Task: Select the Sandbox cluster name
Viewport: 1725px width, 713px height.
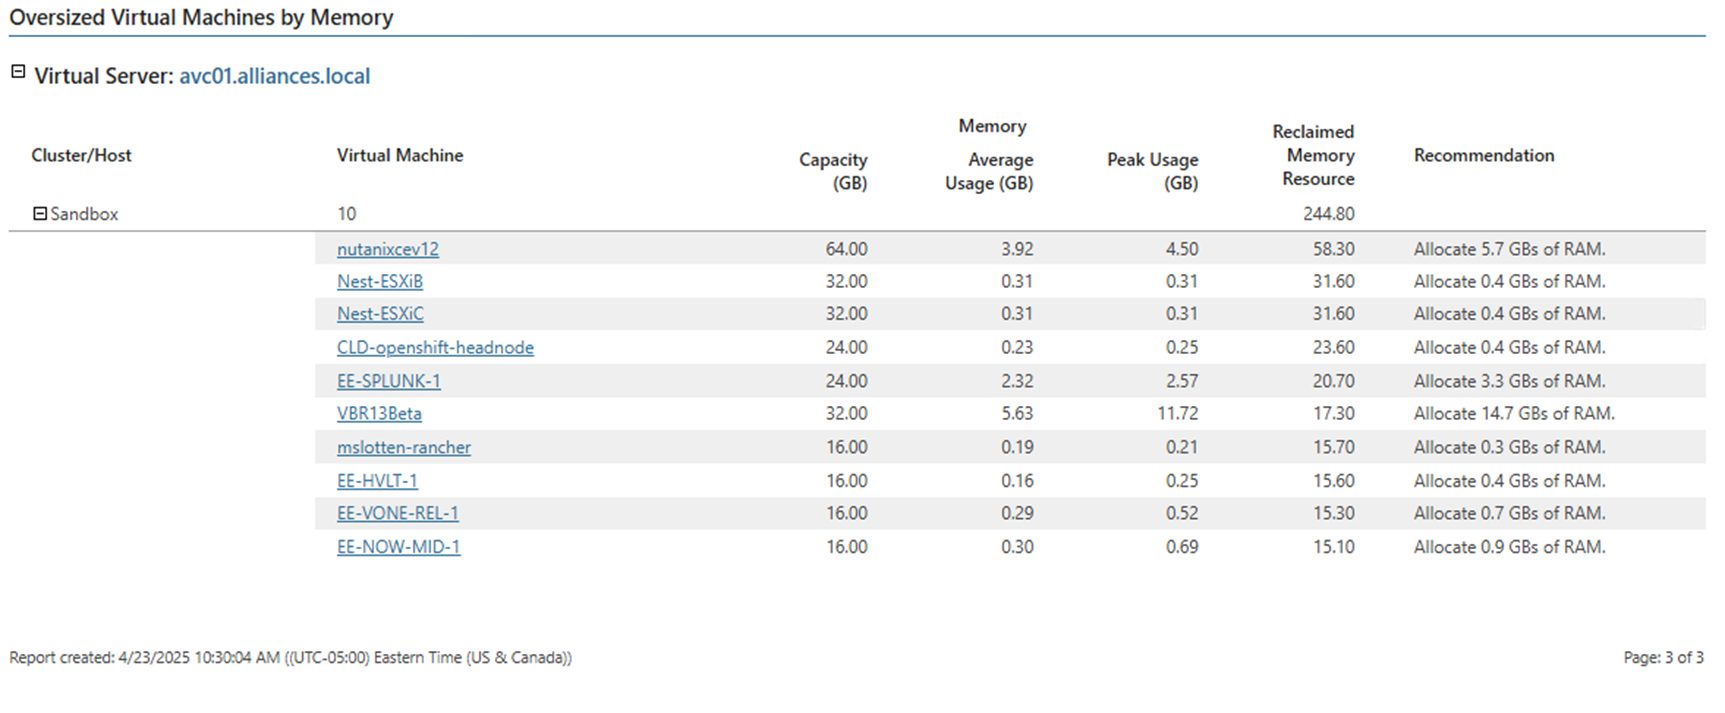Action: [x=84, y=214]
